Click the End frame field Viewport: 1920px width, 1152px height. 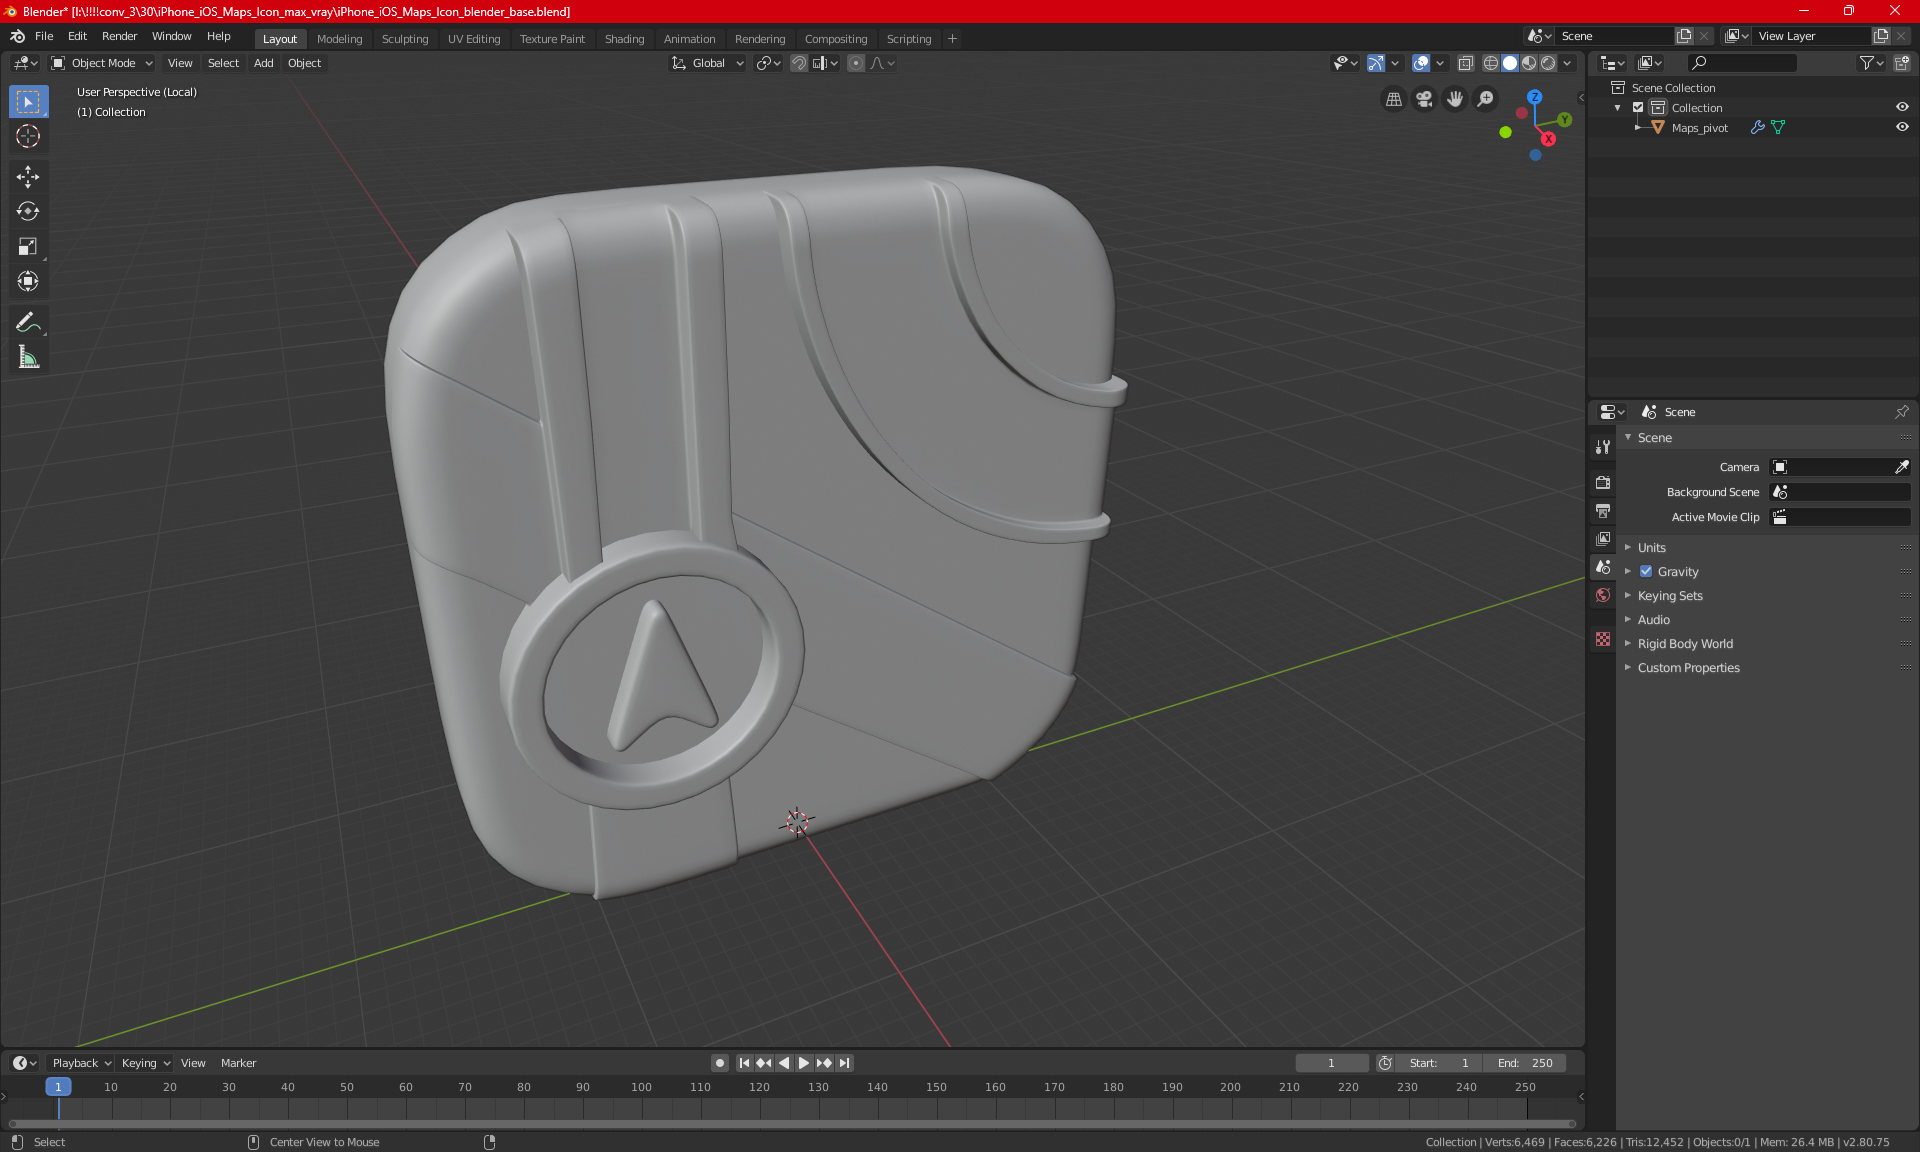[x=1525, y=1063]
